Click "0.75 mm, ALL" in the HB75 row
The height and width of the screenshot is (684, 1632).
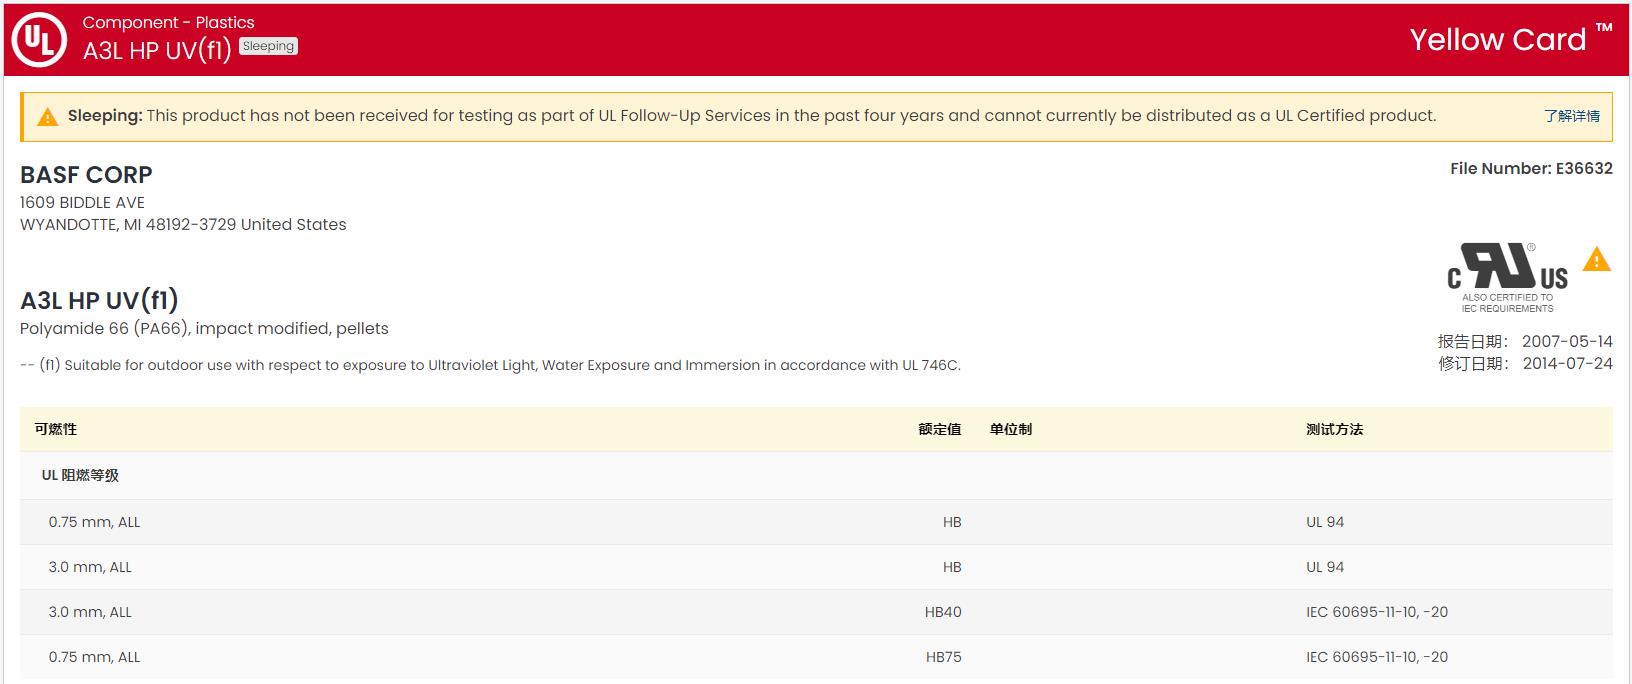point(94,657)
